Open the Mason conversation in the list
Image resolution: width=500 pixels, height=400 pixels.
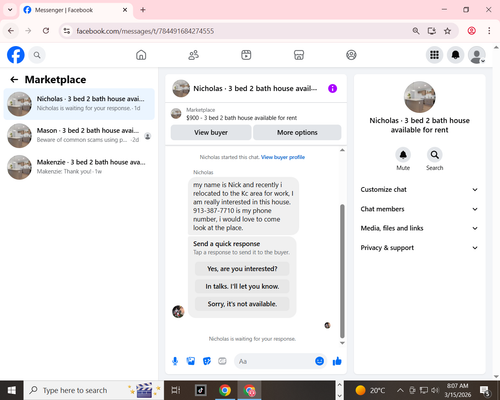79,135
